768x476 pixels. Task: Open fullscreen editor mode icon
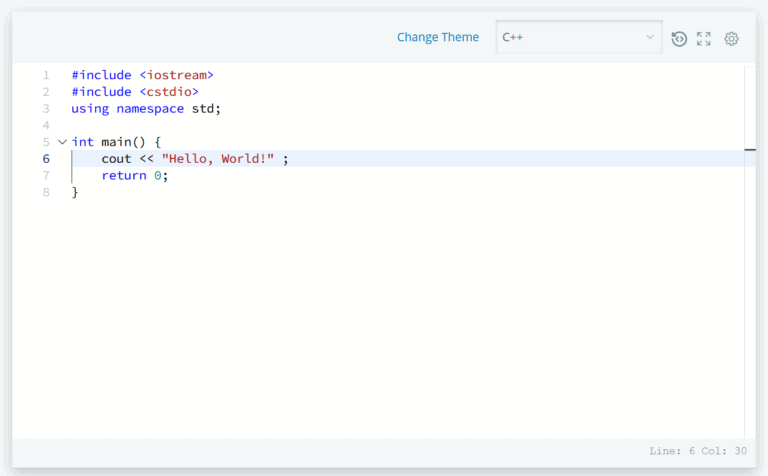[x=704, y=39]
